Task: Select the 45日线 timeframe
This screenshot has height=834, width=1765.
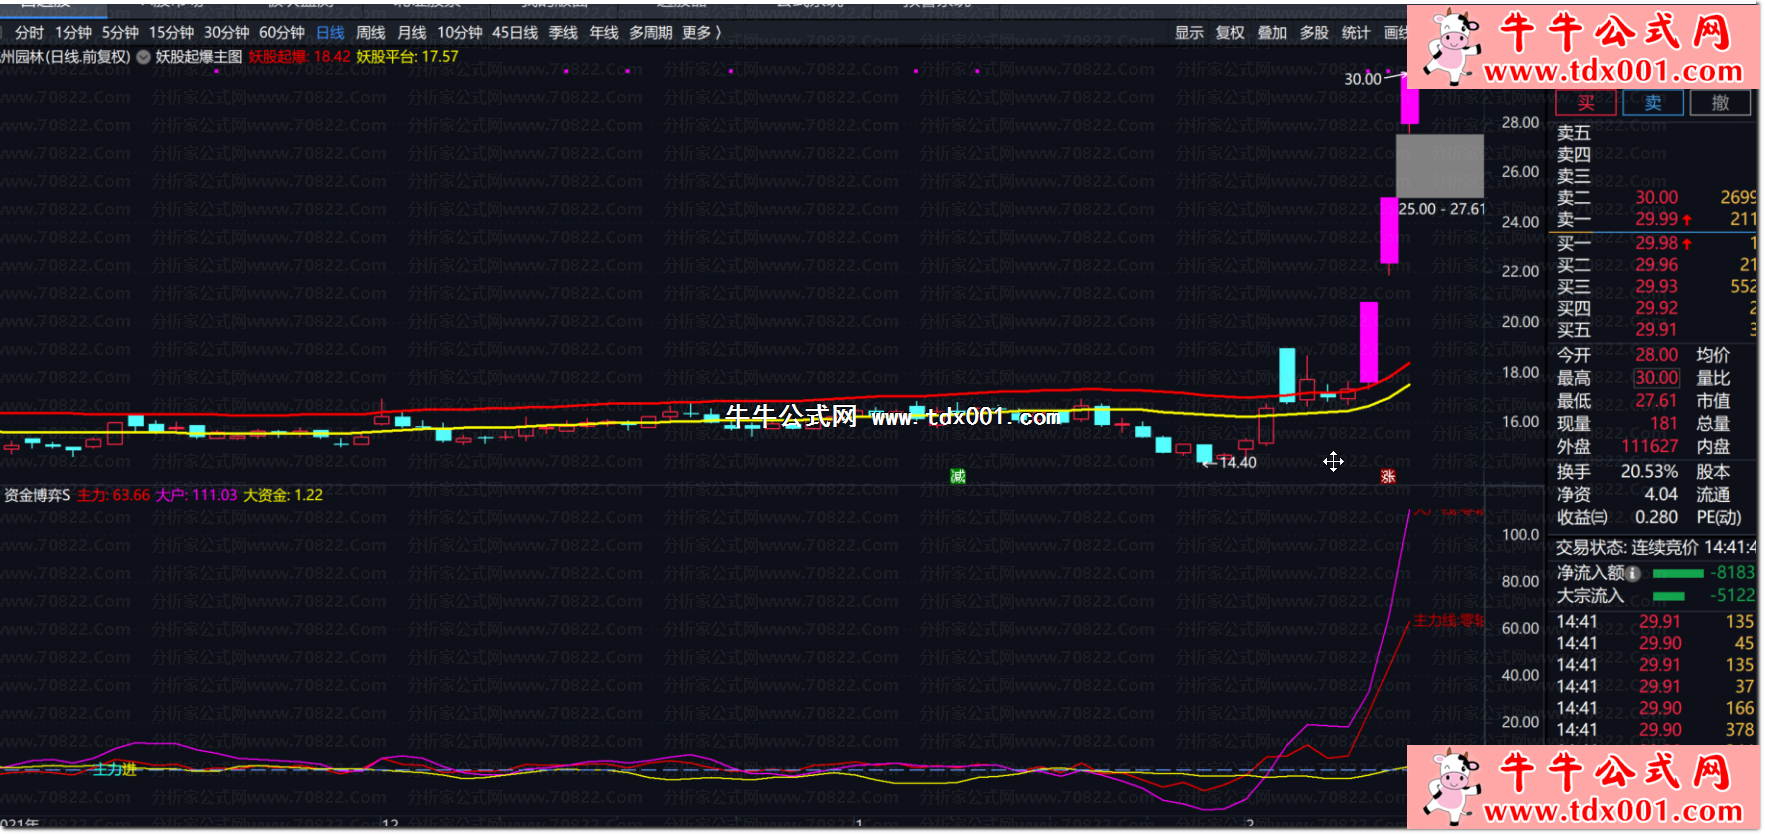Action: click(514, 33)
